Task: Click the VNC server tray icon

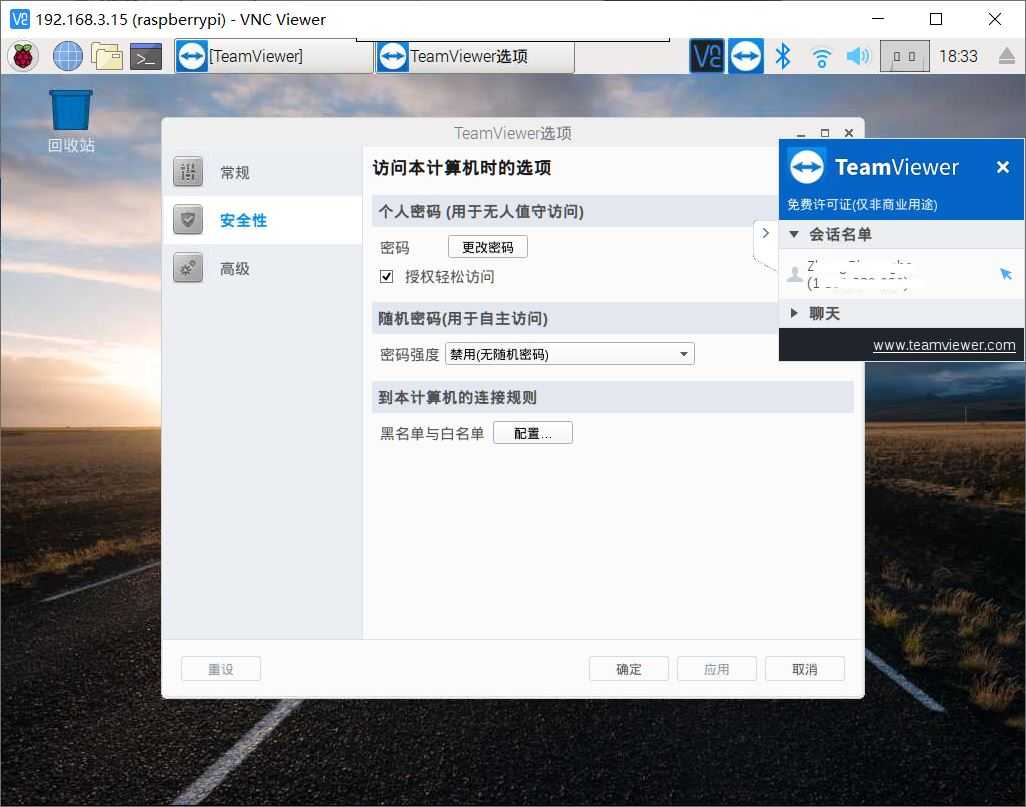Action: 707,56
